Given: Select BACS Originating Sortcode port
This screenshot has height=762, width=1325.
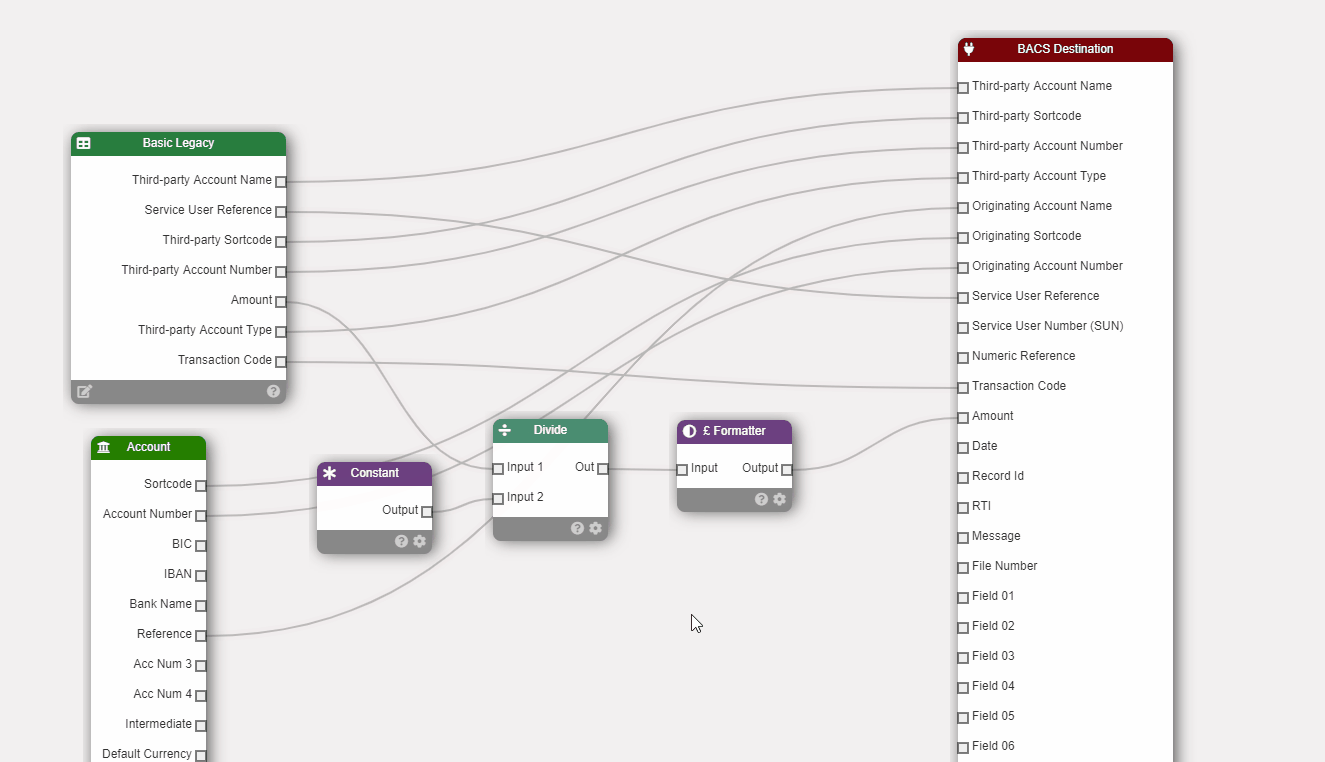Looking at the screenshot, I should (963, 237).
